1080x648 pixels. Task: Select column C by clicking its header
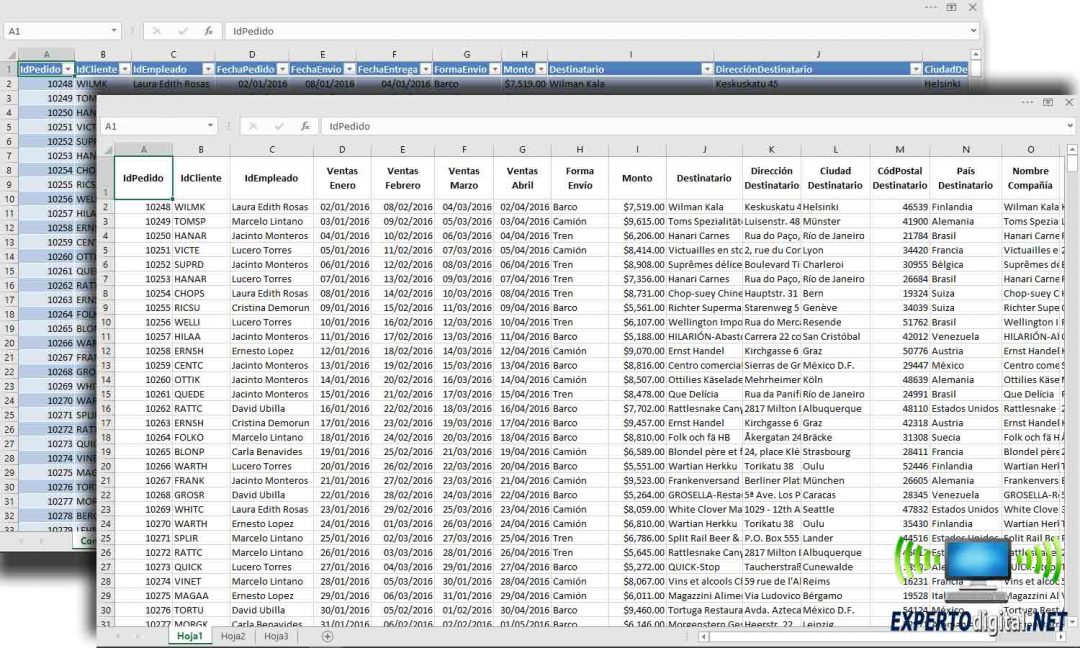pos(270,148)
